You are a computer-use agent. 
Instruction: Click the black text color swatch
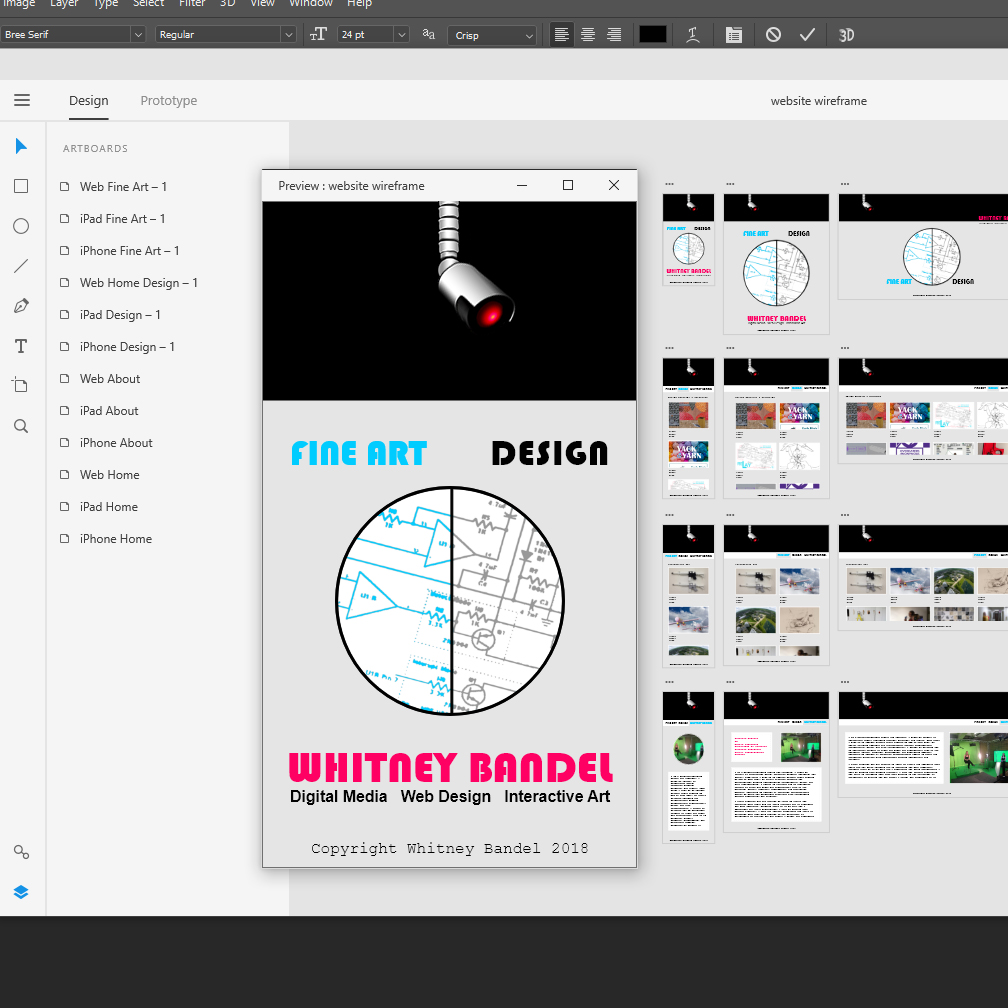[652, 34]
